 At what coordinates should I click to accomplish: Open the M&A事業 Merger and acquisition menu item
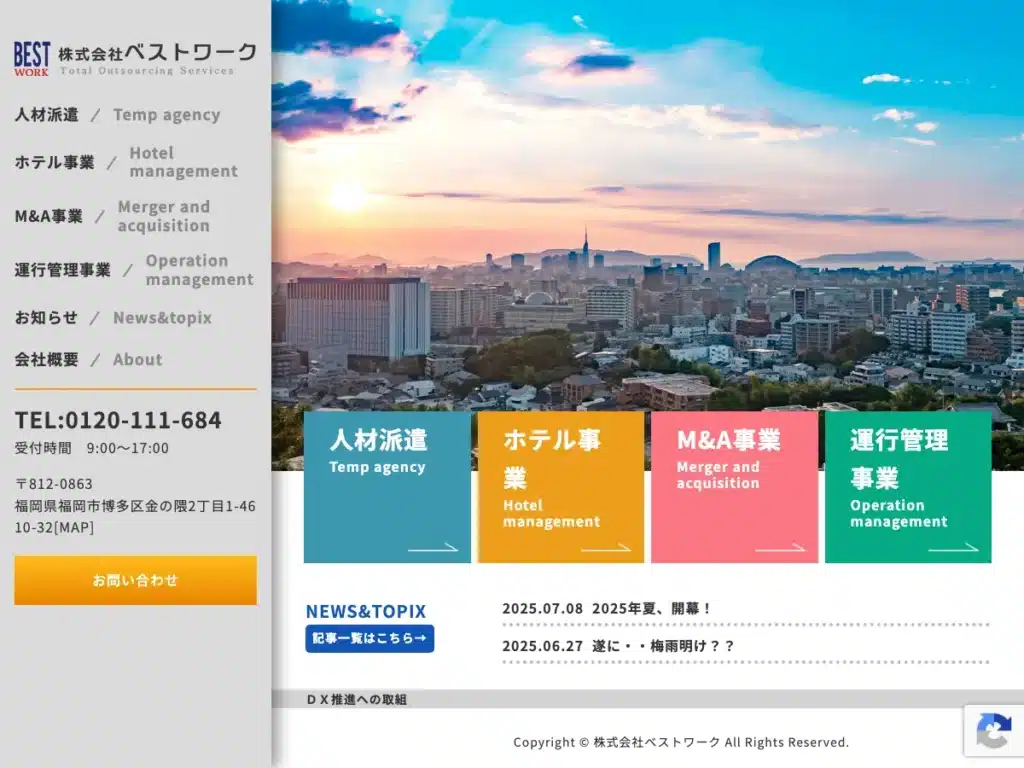pos(112,216)
